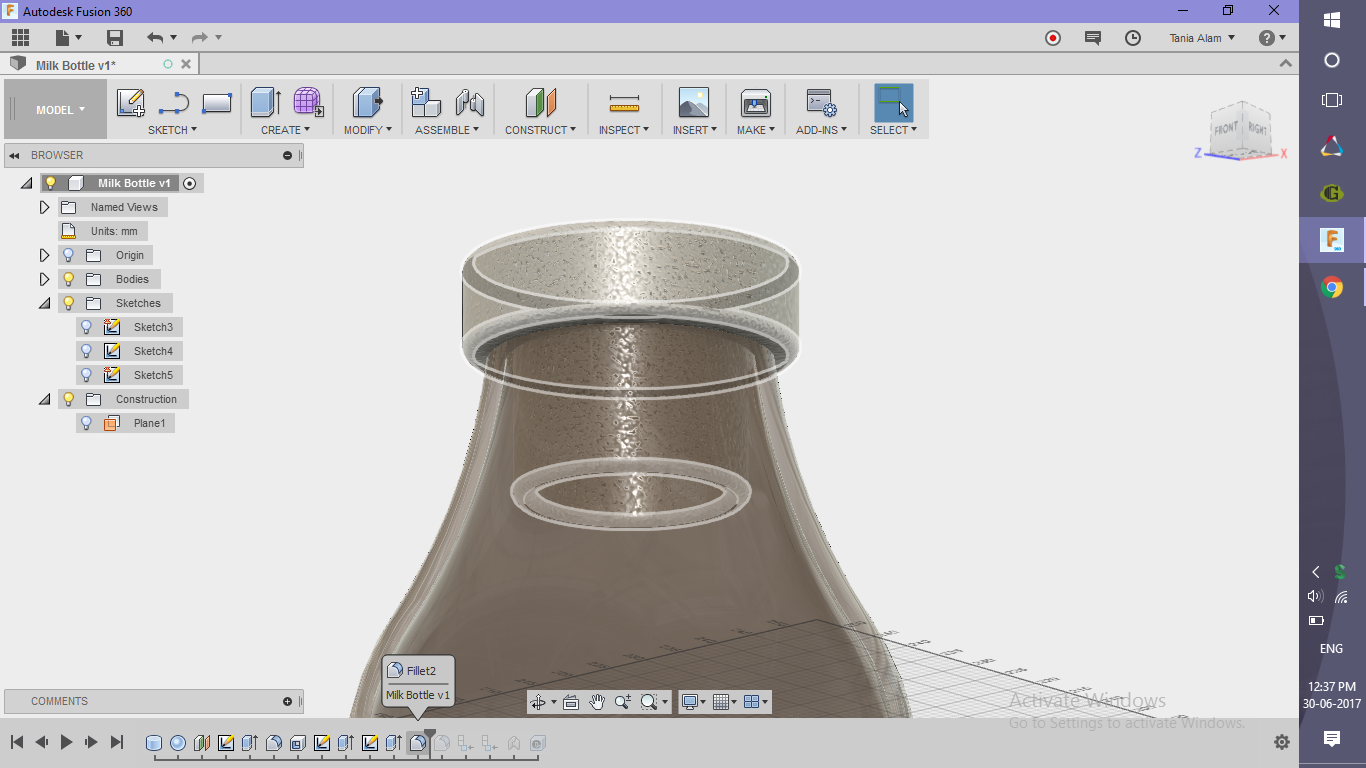Collapse the Construction folder
Viewport: 1366px width, 768px height.
44,399
